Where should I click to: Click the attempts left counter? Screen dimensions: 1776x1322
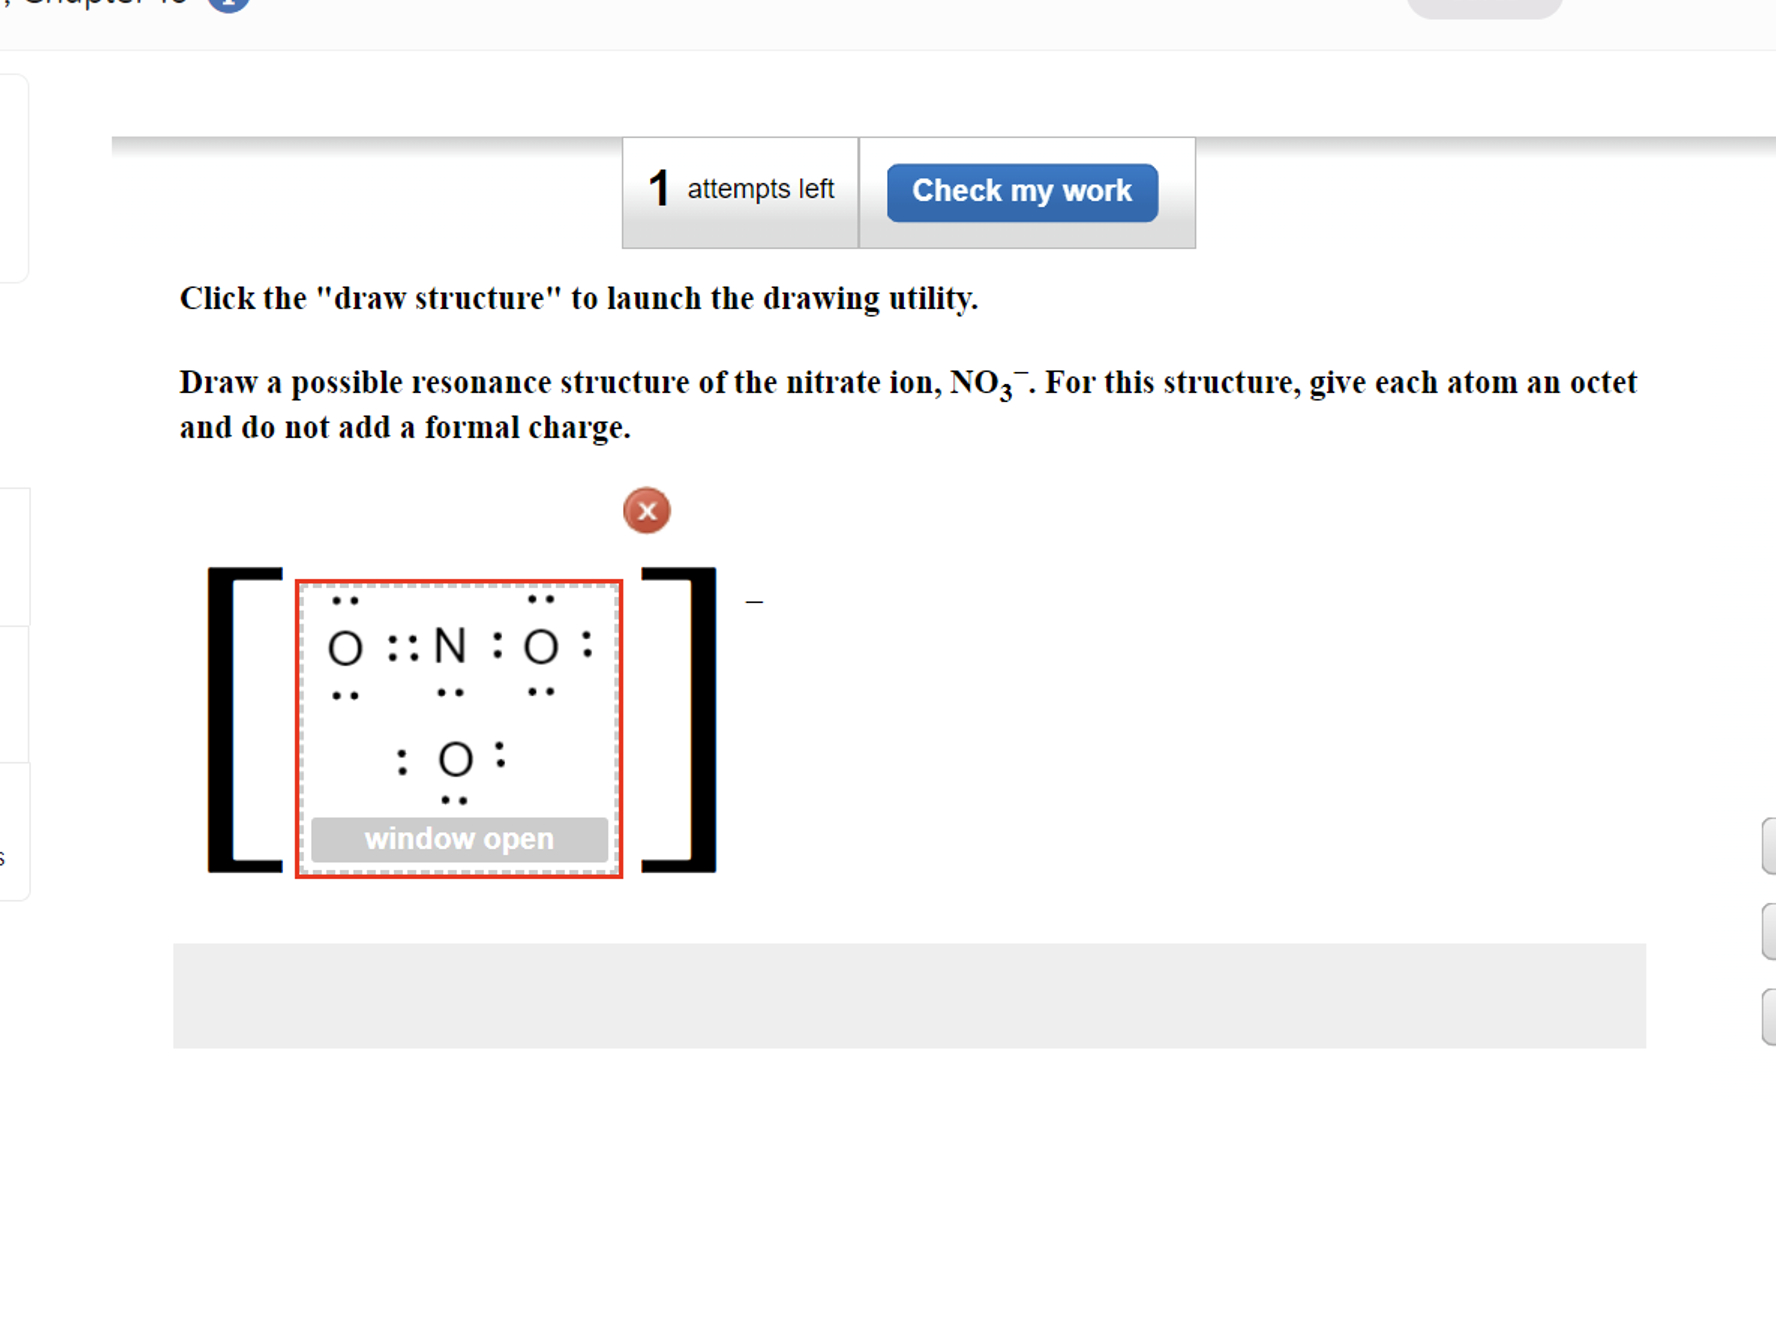[741, 189]
